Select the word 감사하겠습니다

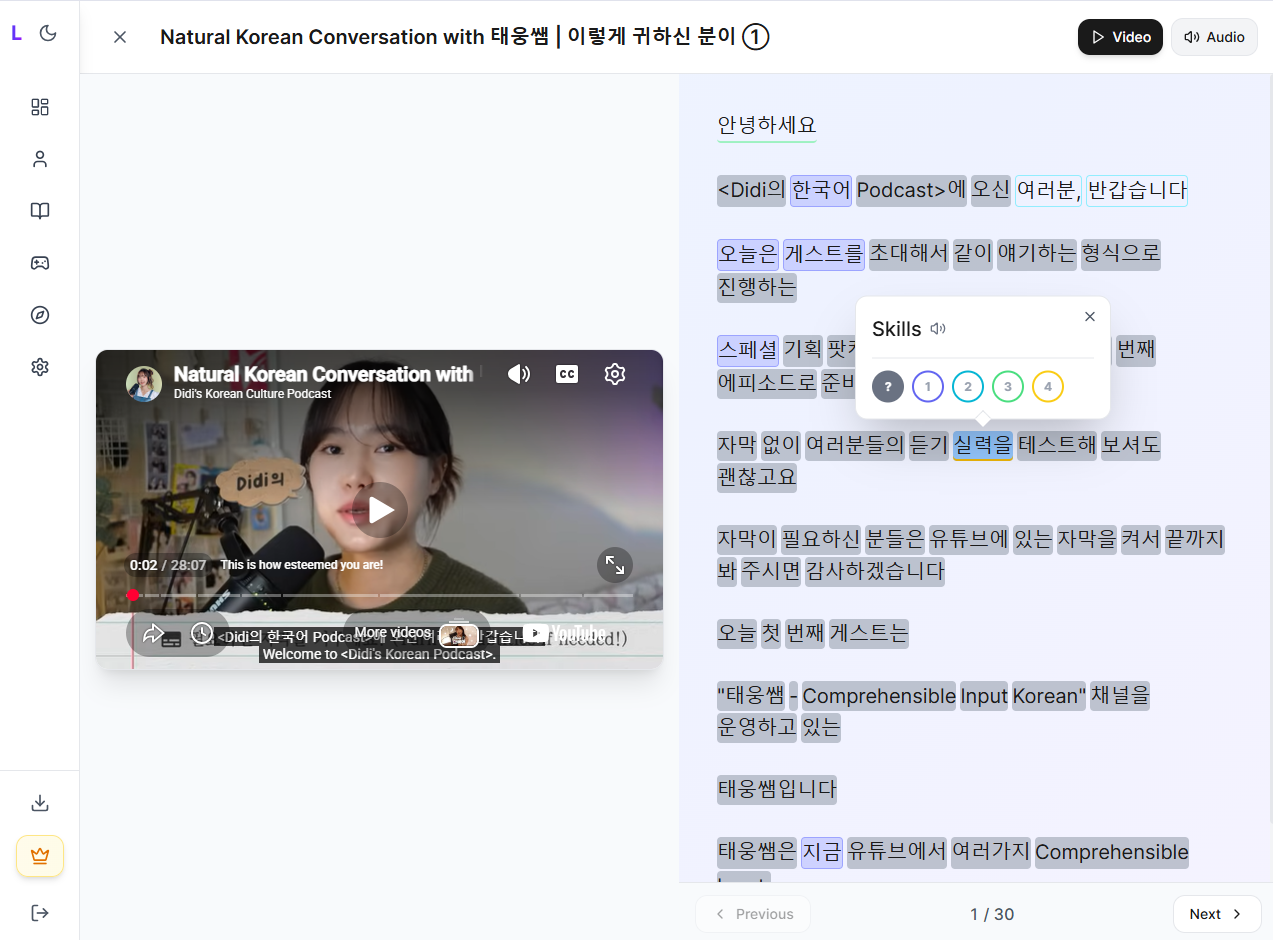pos(875,572)
